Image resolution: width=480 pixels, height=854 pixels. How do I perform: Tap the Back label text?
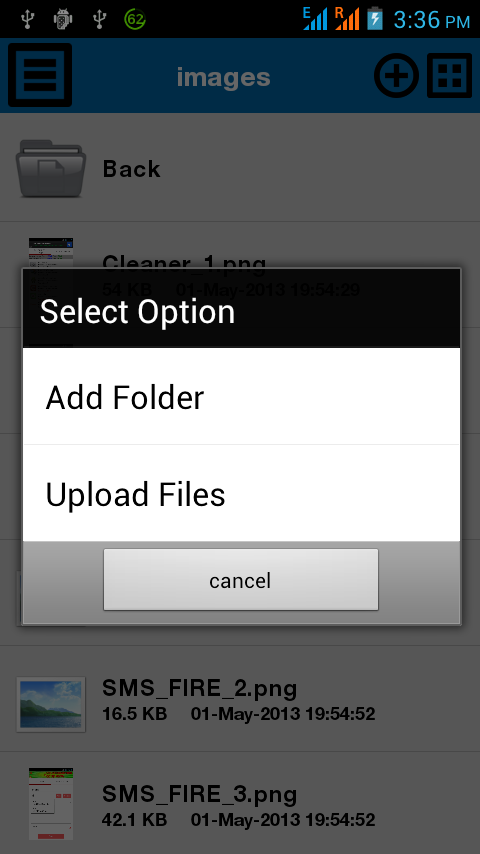pyautogui.click(x=131, y=169)
